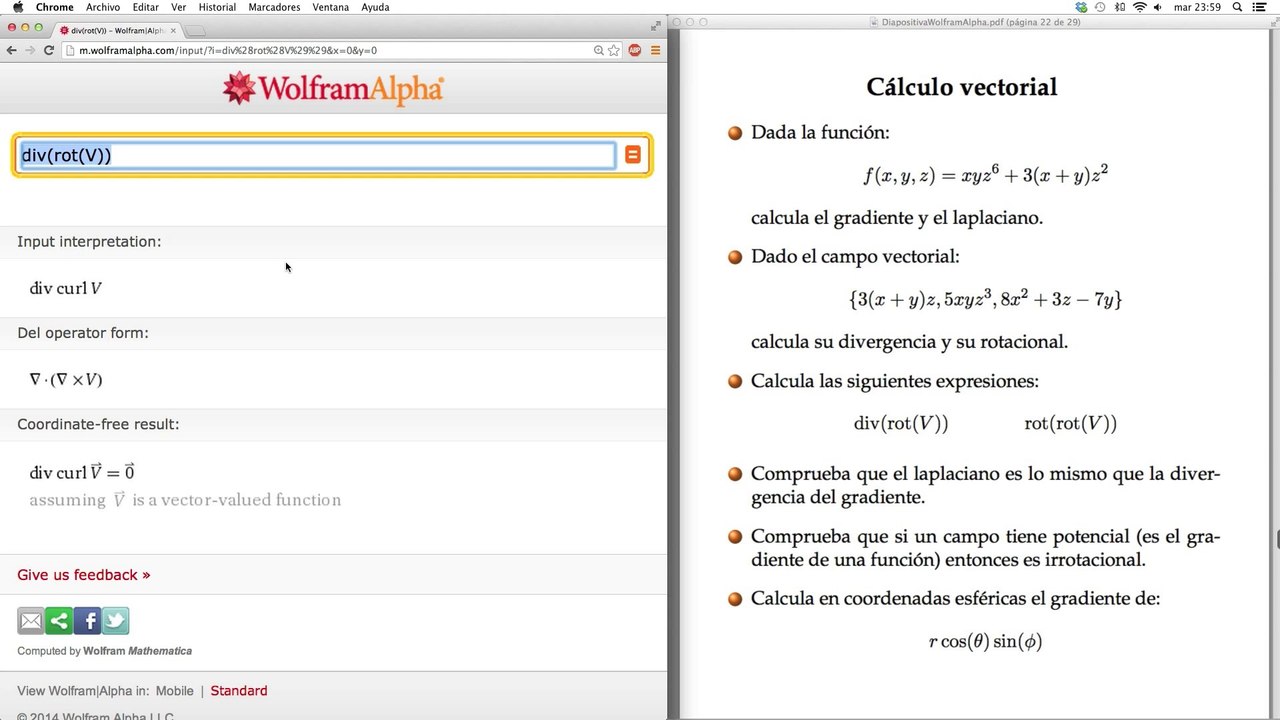The image size is (1280, 720).
Task: Open the Ventana menu
Action: coord(331,7)
